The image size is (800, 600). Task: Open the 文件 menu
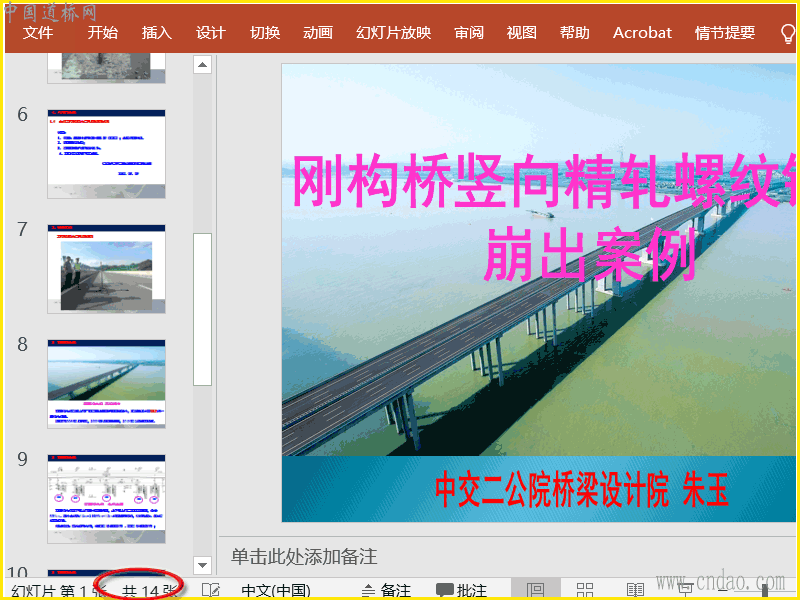(x=38, y=33)
